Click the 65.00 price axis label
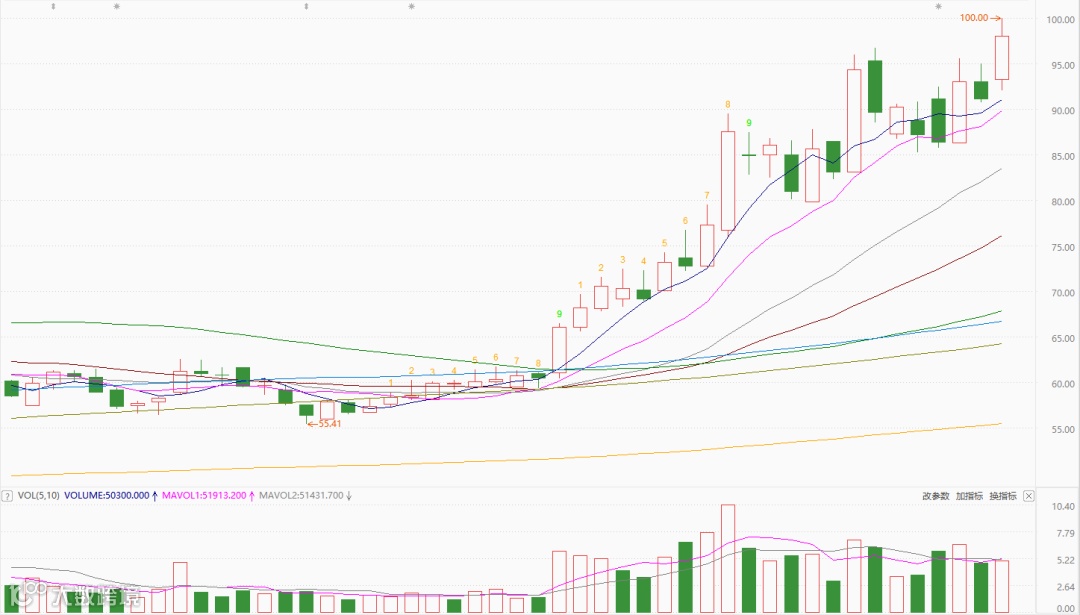This screenshot has width=1080, height=615. (1061, 338)
